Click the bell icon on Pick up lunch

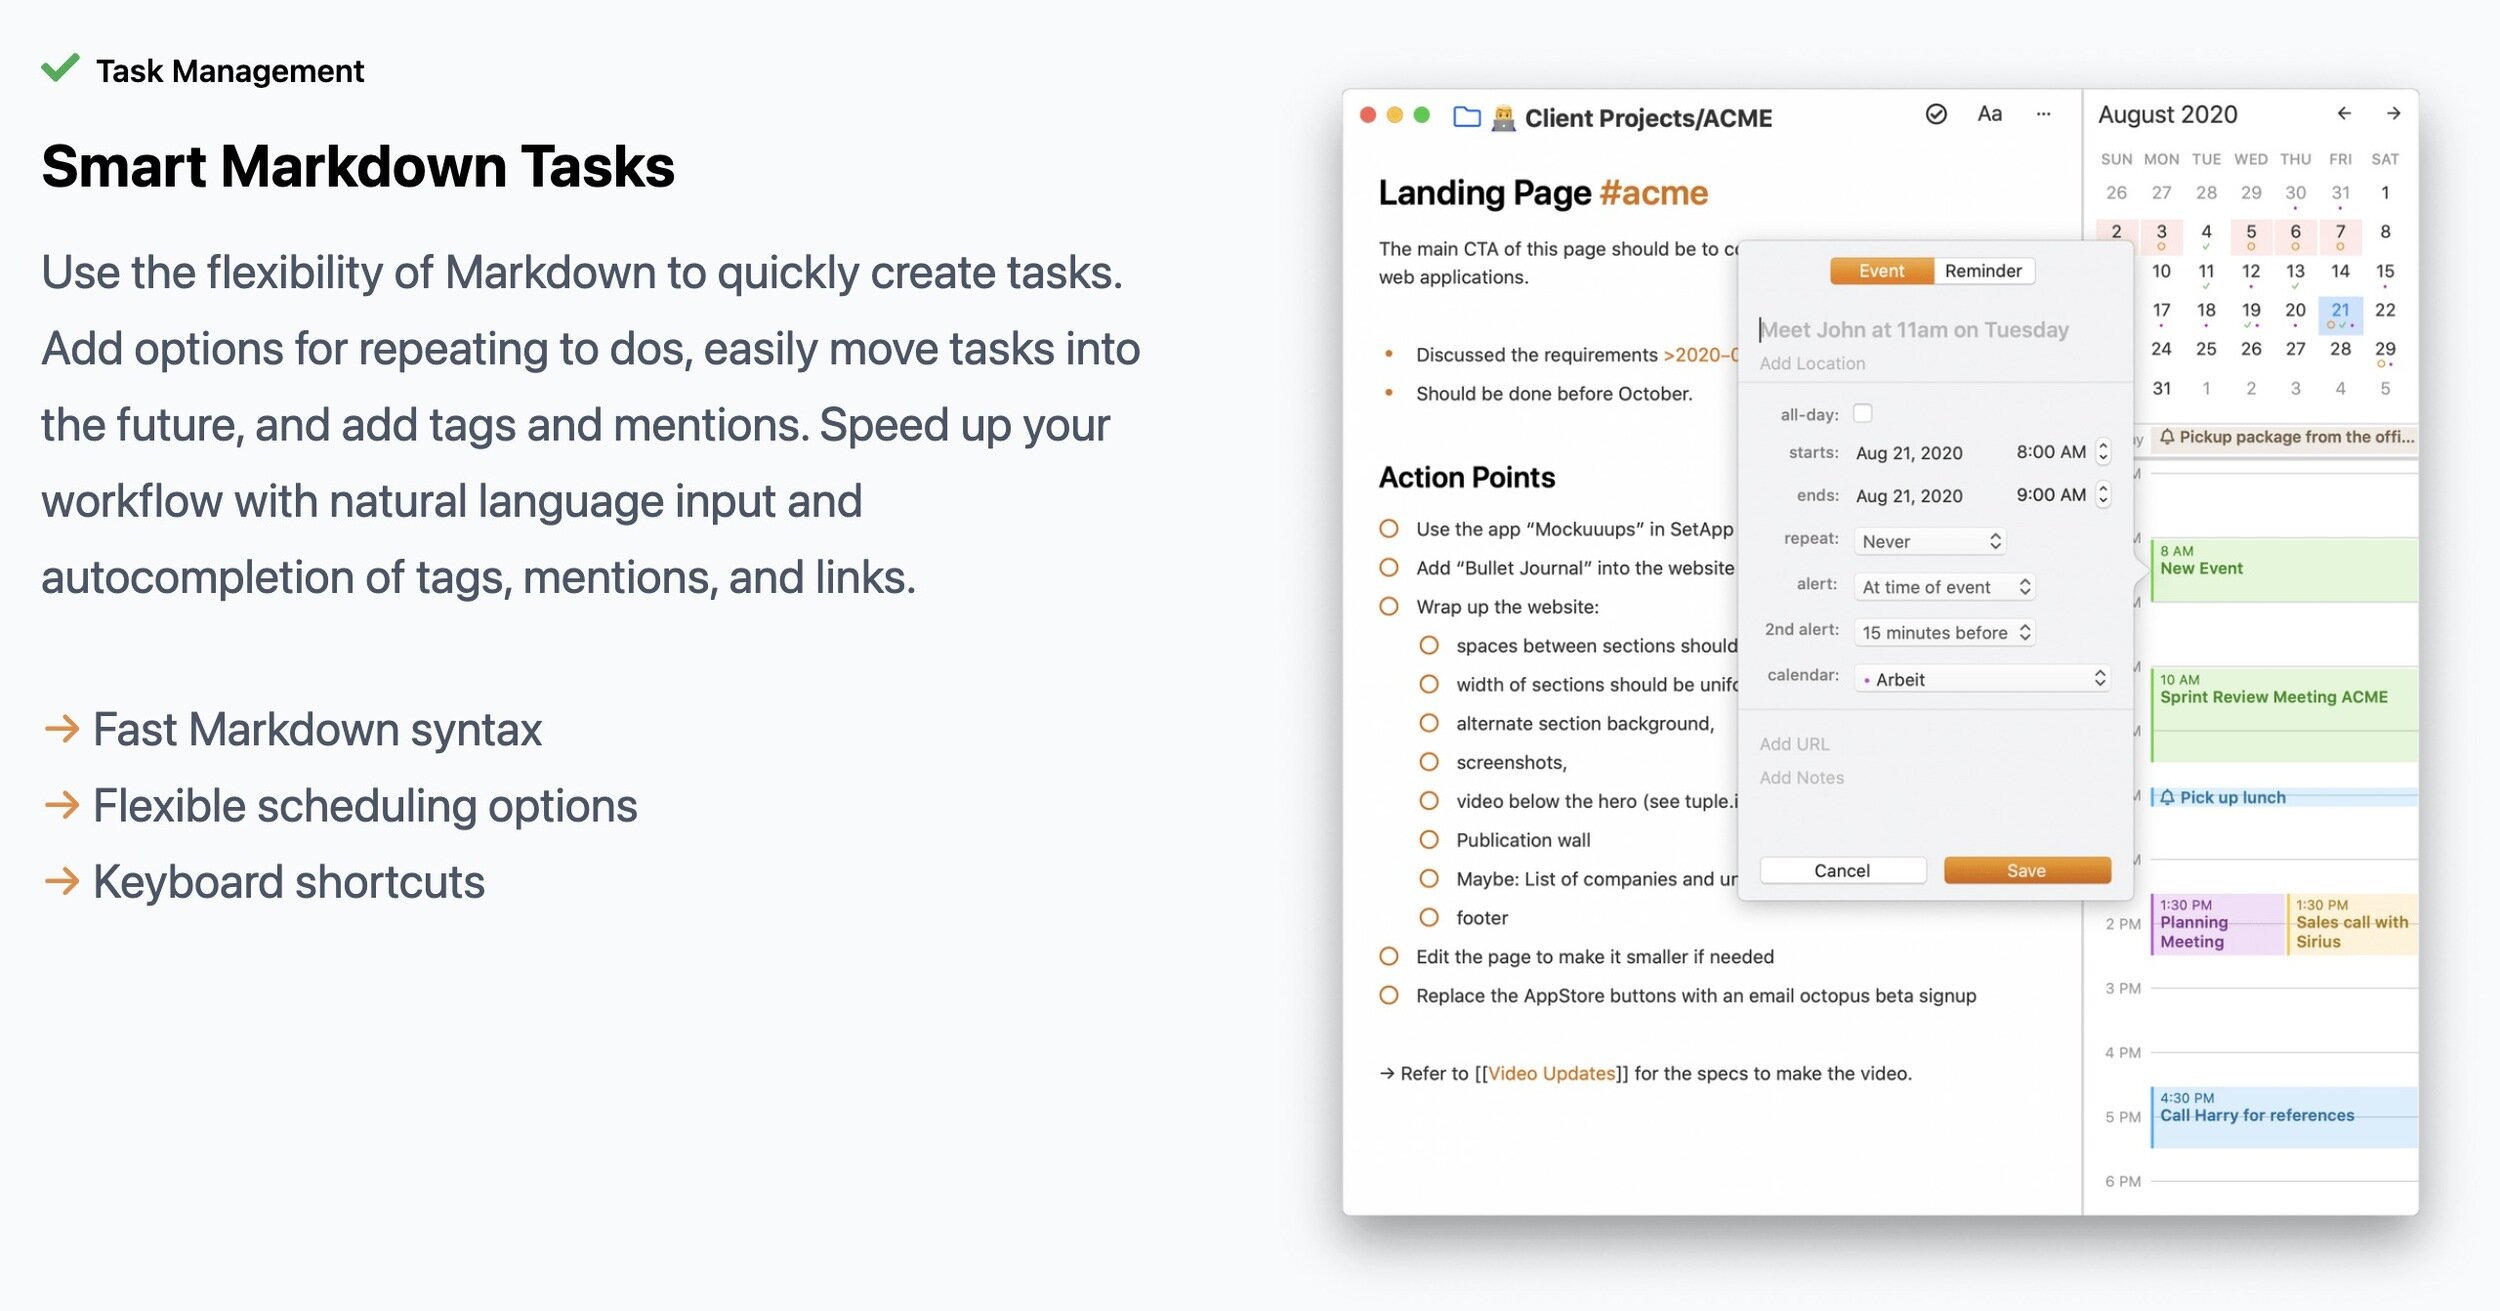click(2167, 797)
